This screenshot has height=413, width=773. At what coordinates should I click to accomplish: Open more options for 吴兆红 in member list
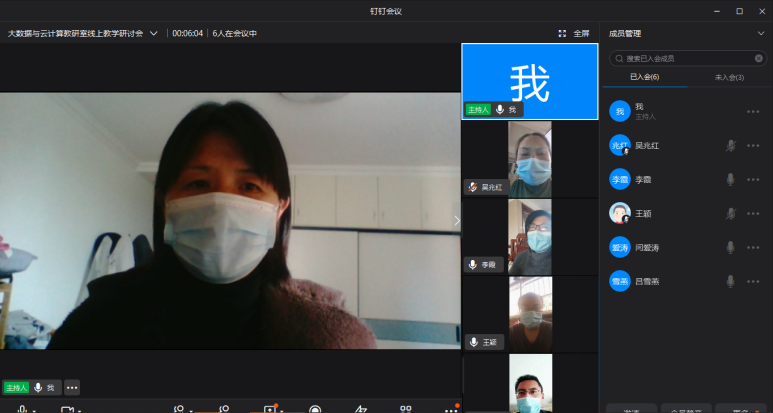point(753,146)
